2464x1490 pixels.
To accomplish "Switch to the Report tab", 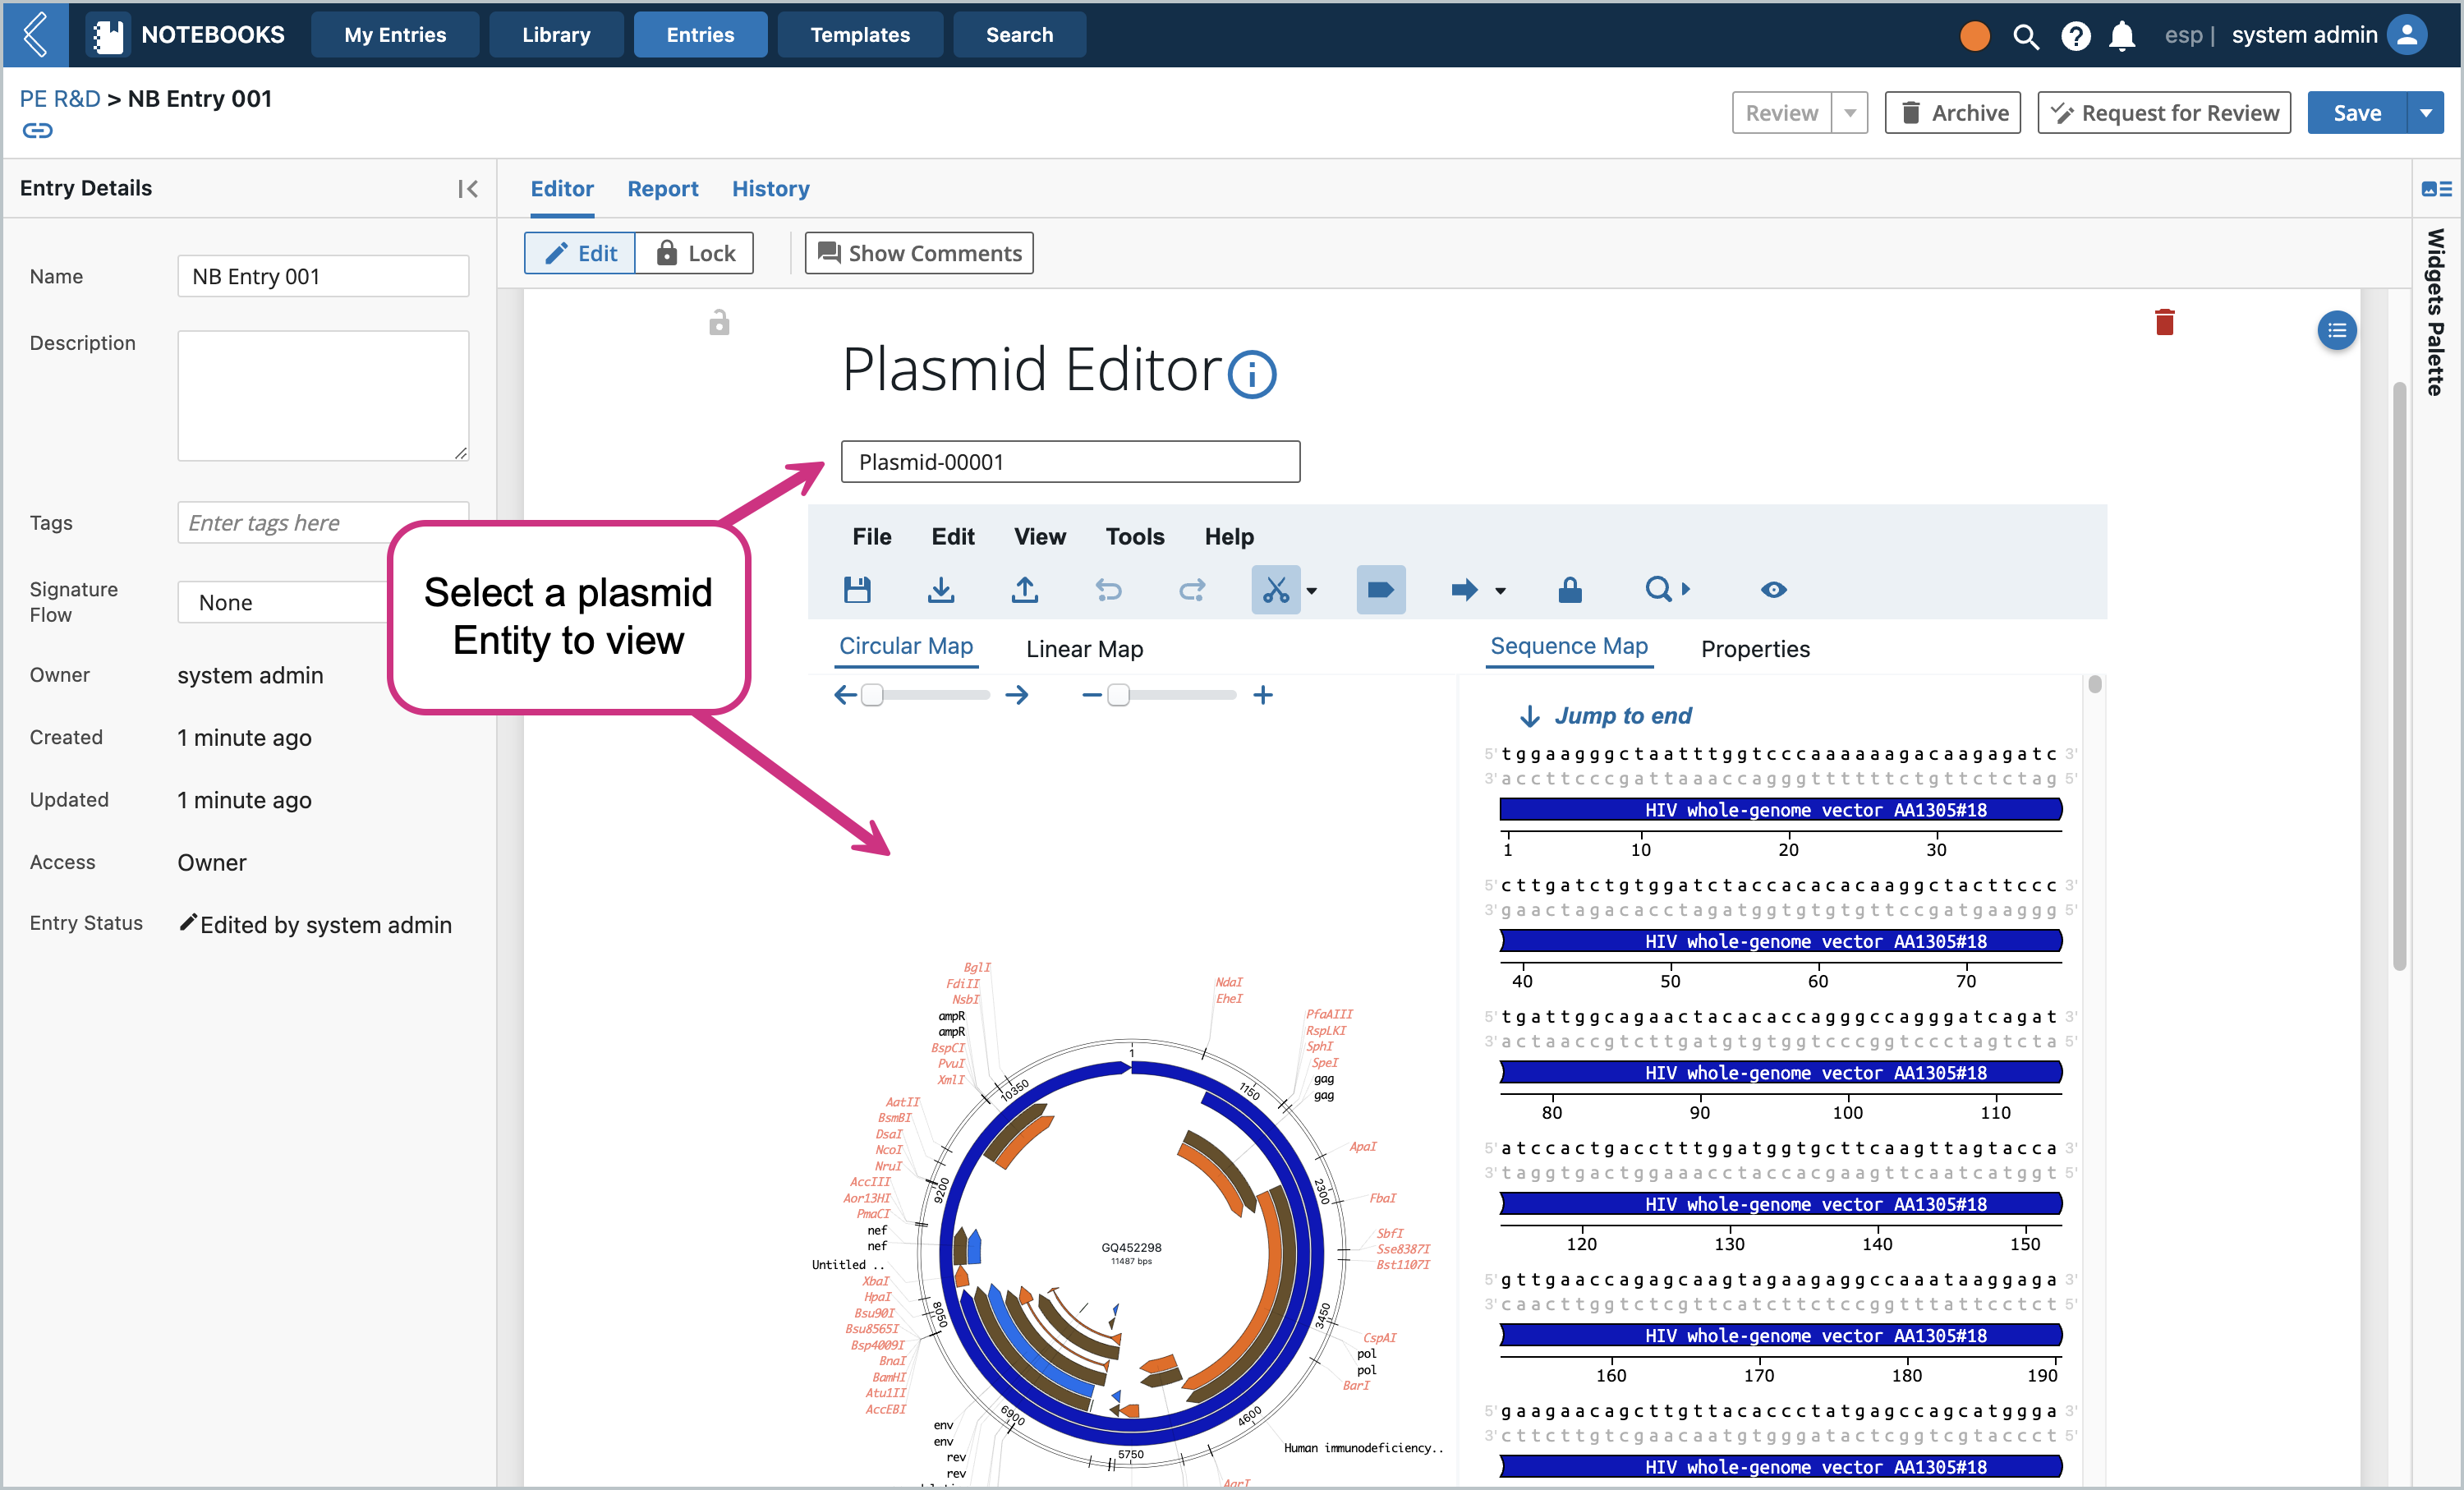I will click(x=662, y=188).
